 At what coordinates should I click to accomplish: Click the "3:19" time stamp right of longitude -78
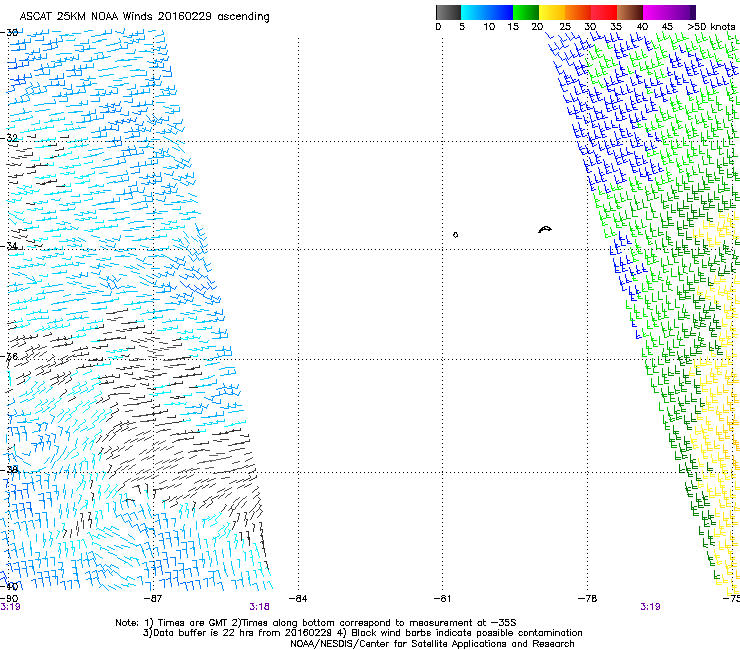tap(650, 607)
